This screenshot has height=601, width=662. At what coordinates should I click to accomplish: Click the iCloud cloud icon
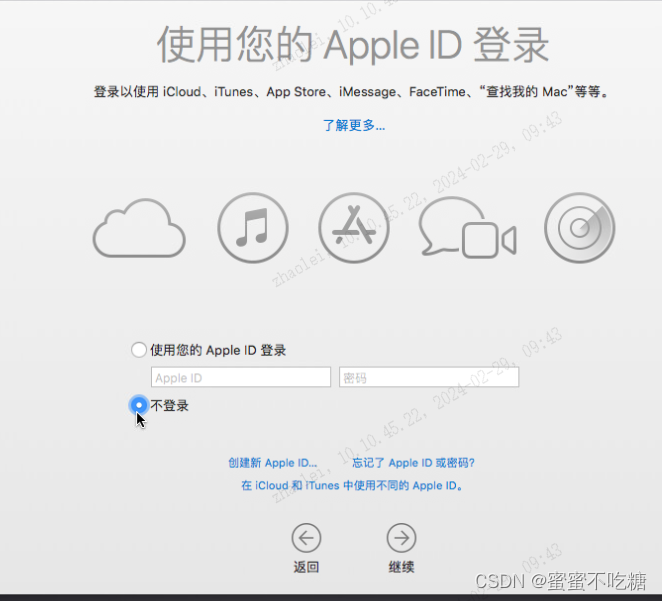tap(139, 228)
